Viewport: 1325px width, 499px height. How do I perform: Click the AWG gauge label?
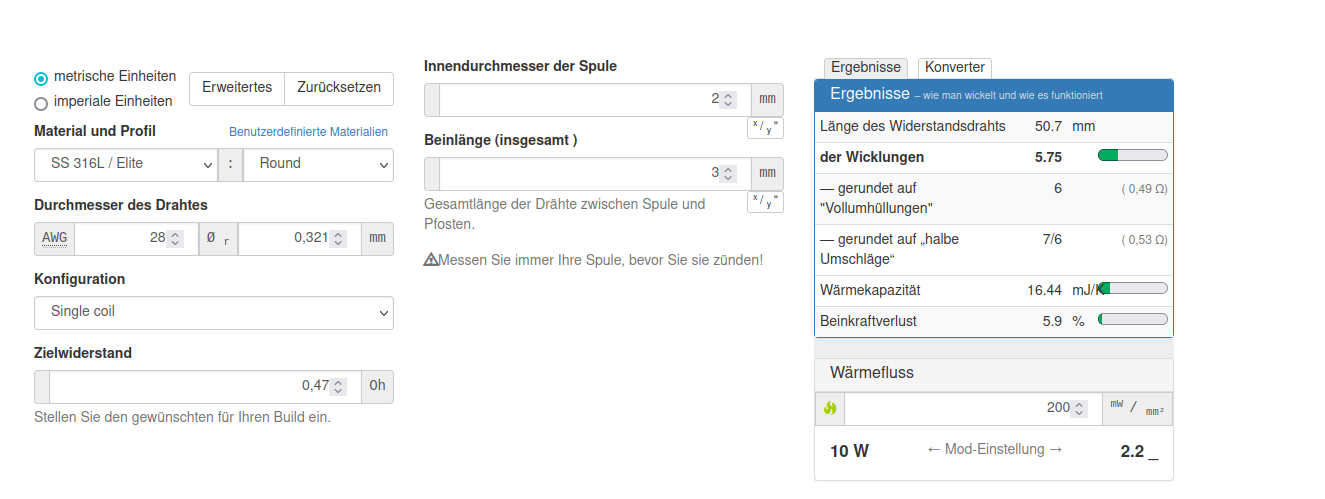pyautogui.click(x=54, y=239)
